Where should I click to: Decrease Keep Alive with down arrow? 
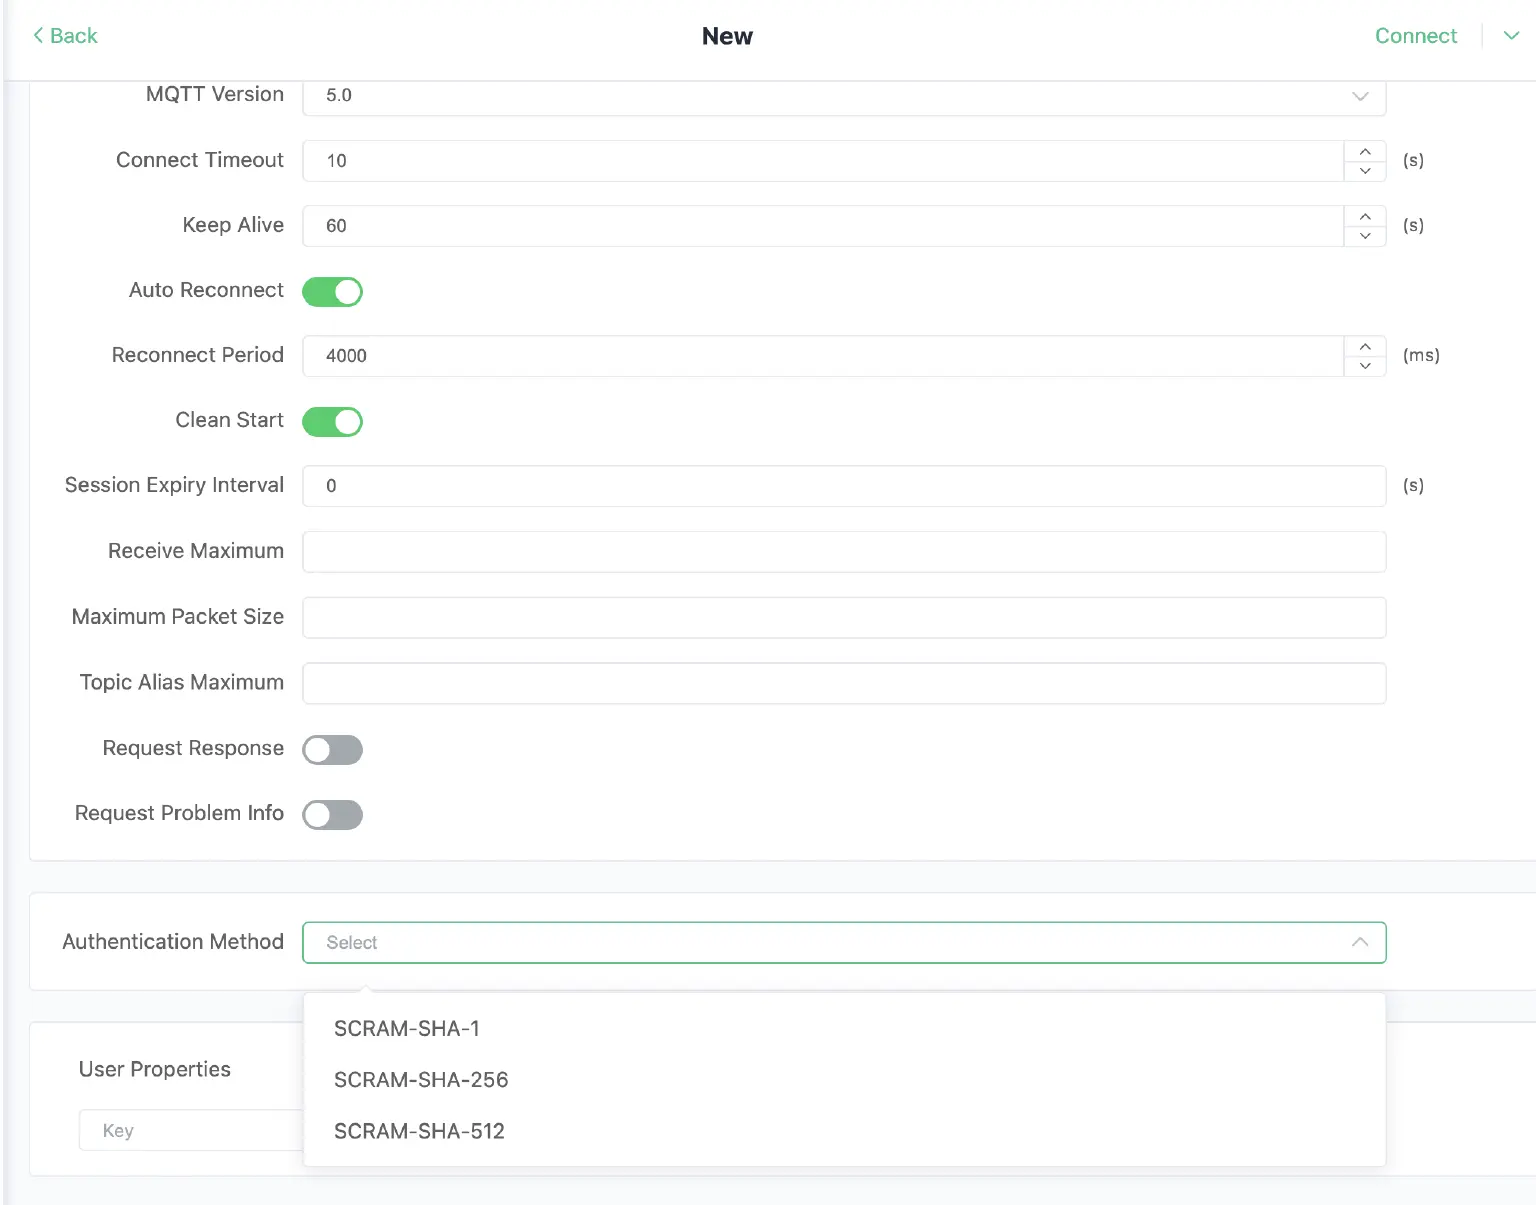point(1365,236)
